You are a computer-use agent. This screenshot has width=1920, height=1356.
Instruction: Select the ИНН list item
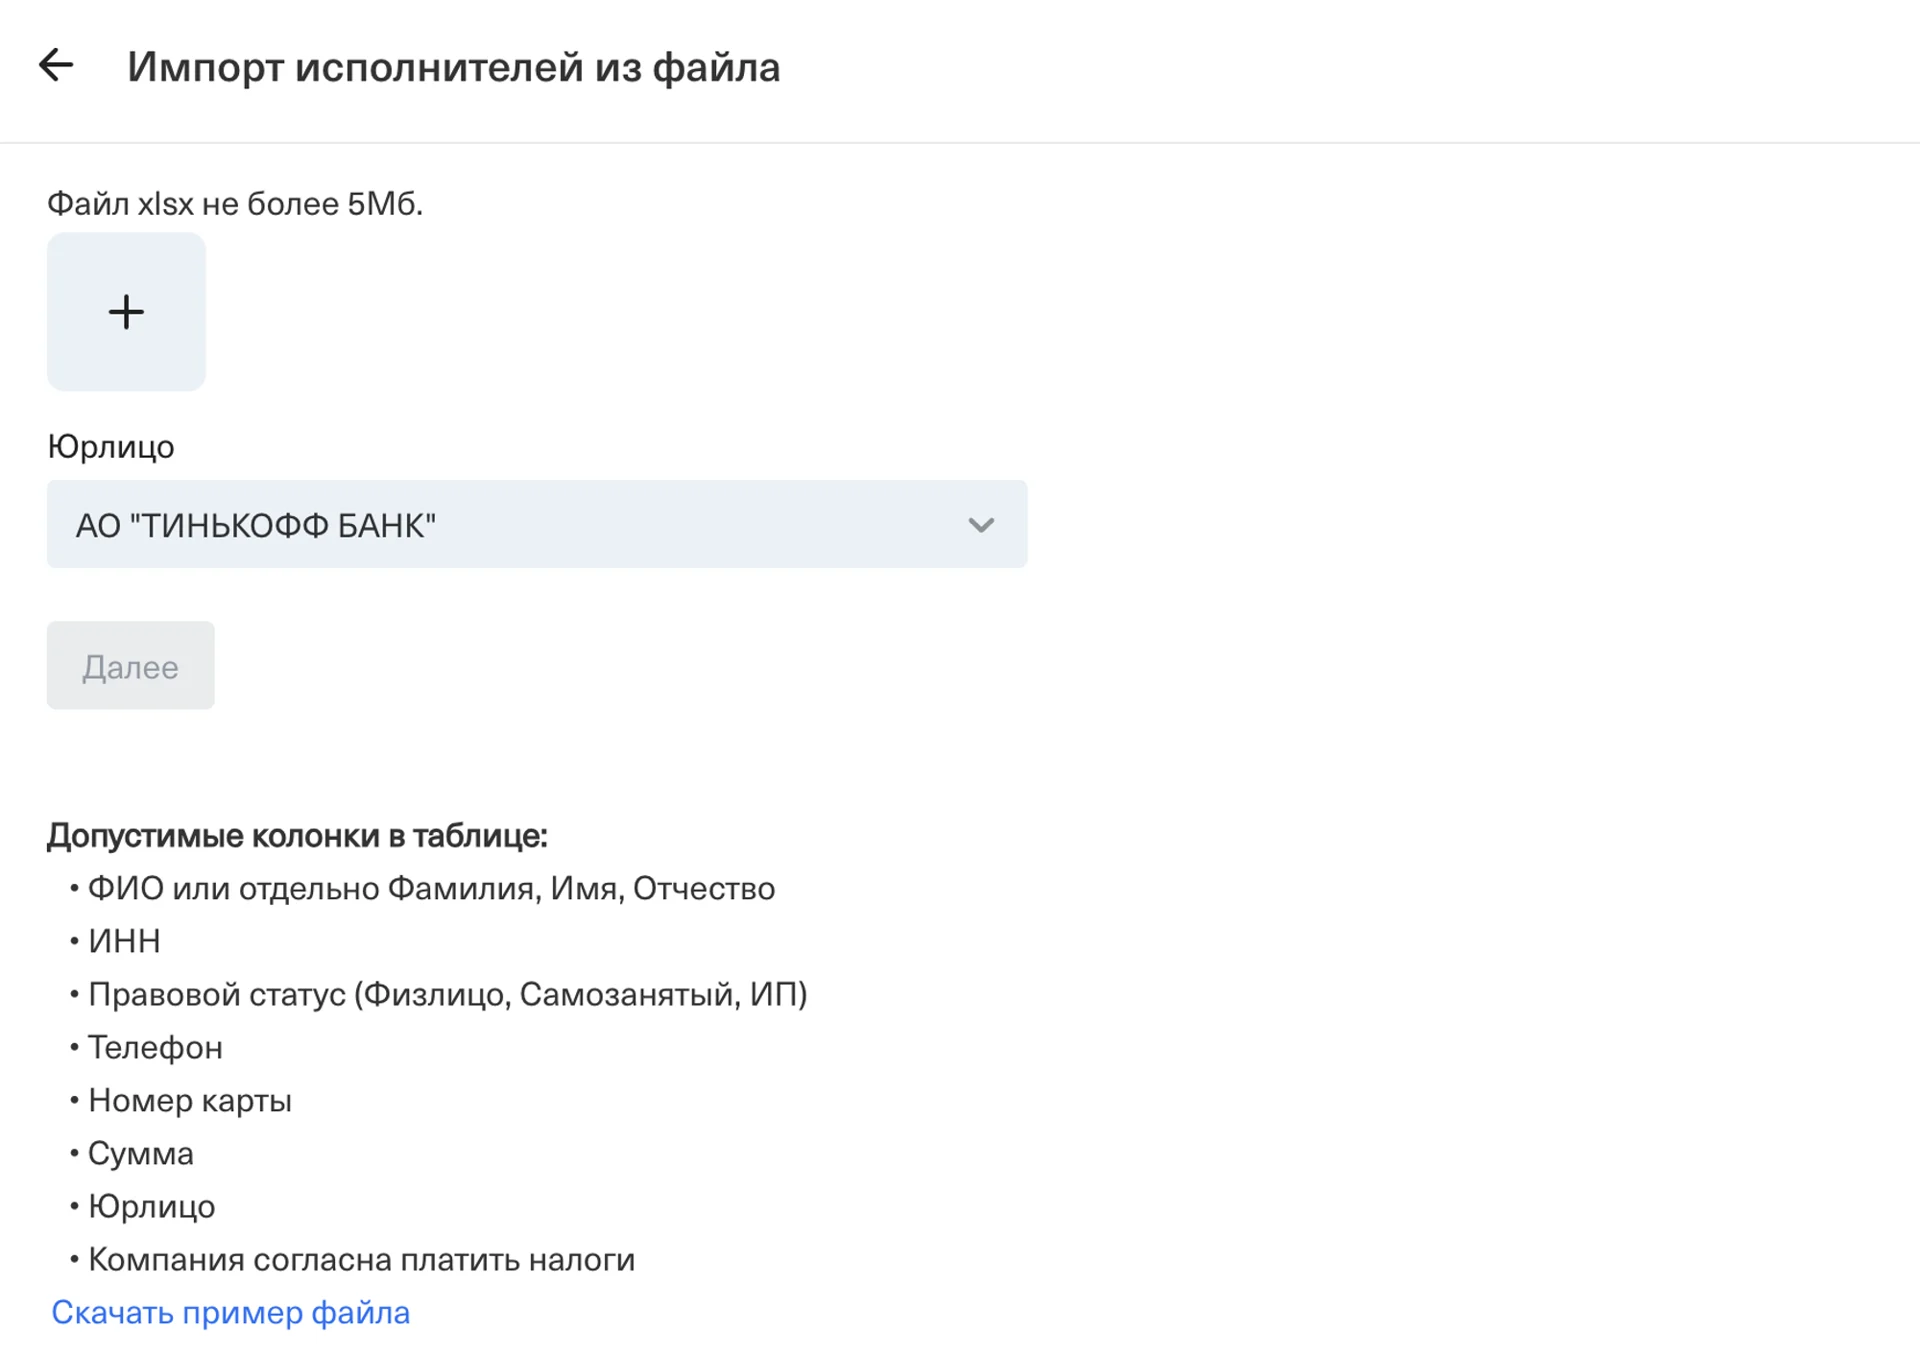pyautogui.click(x=124, y=941)
